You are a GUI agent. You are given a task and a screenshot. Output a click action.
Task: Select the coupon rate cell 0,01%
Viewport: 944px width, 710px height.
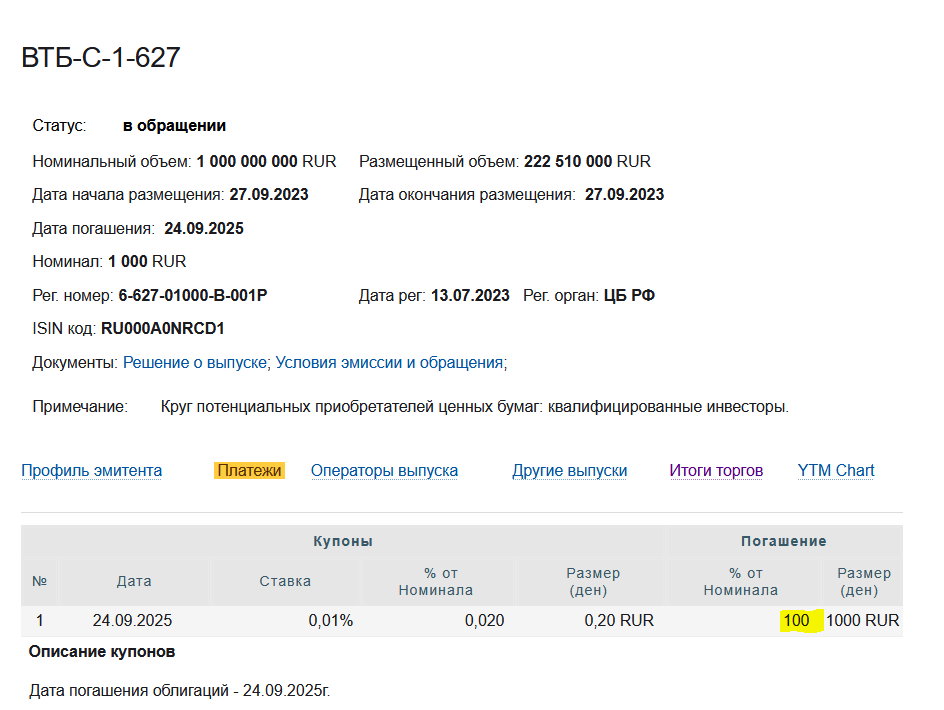(331, 620)
